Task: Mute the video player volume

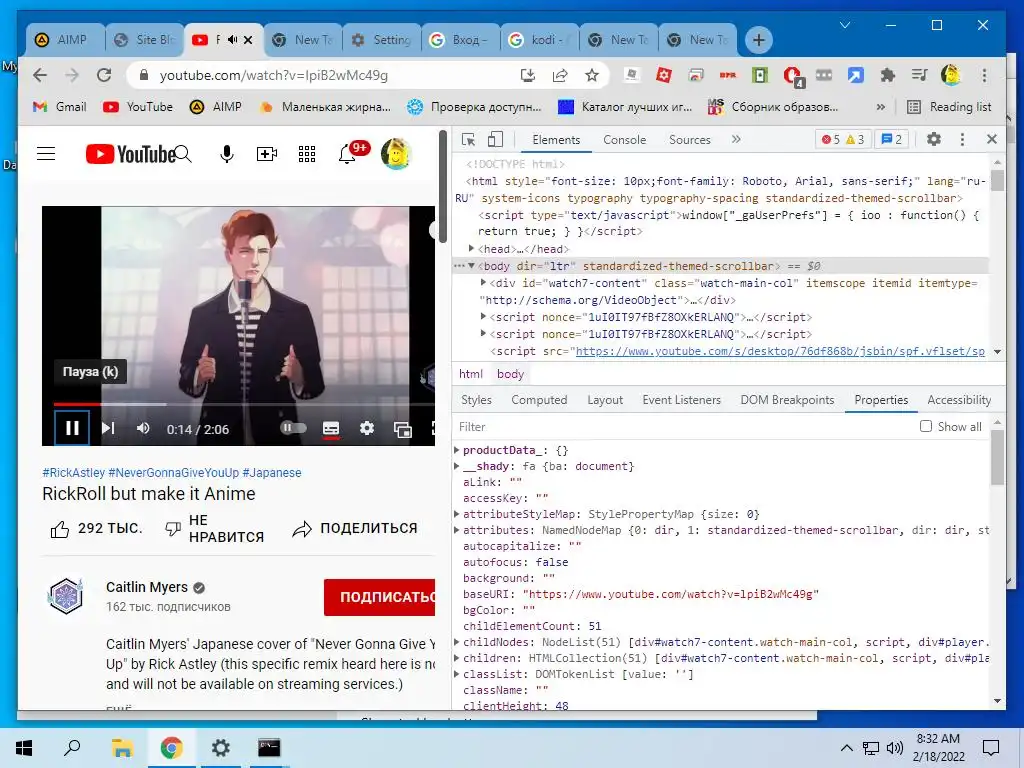Action: point(143,428)
